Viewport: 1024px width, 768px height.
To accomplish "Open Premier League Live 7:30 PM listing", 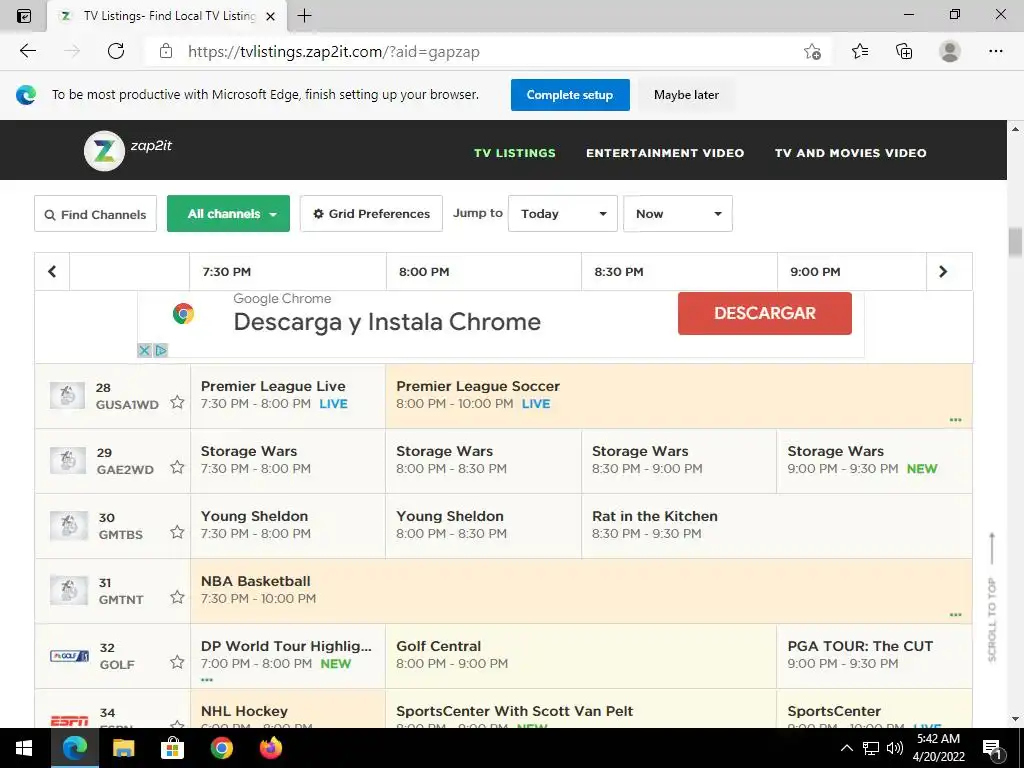I will (x=288, y=396).
